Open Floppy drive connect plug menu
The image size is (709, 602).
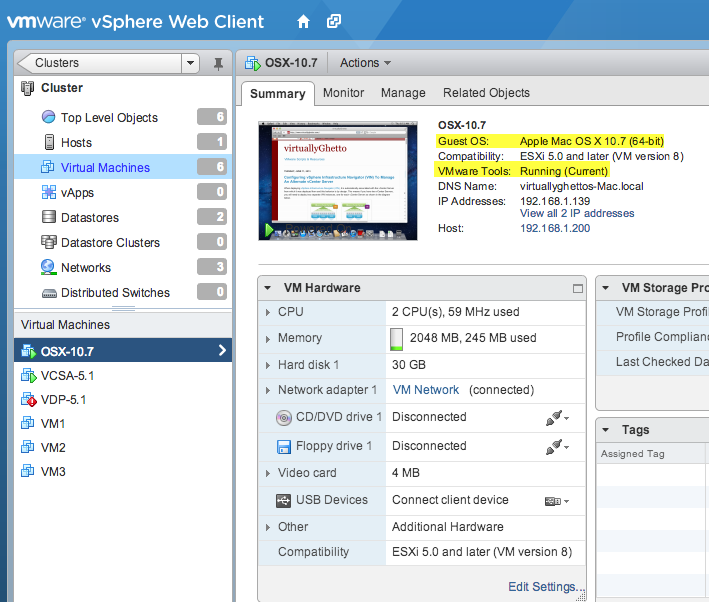557,447
